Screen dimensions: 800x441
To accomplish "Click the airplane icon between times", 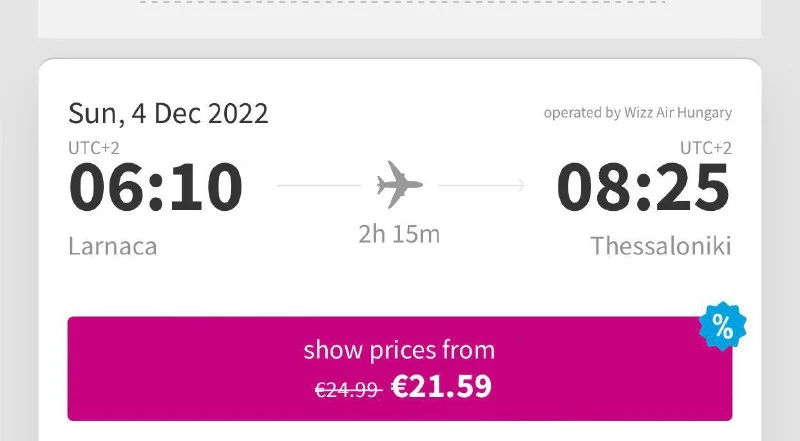I will [x=400, y=185].
